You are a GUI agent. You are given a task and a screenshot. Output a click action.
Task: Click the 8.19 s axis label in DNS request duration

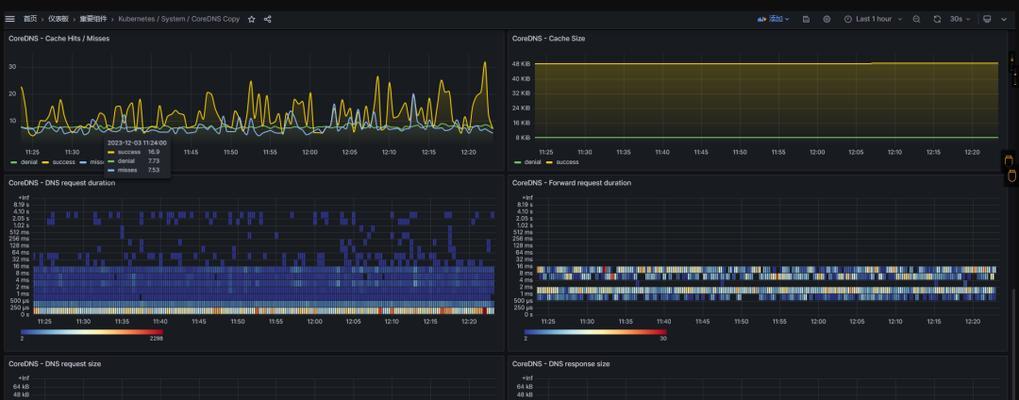click(21, 204)
